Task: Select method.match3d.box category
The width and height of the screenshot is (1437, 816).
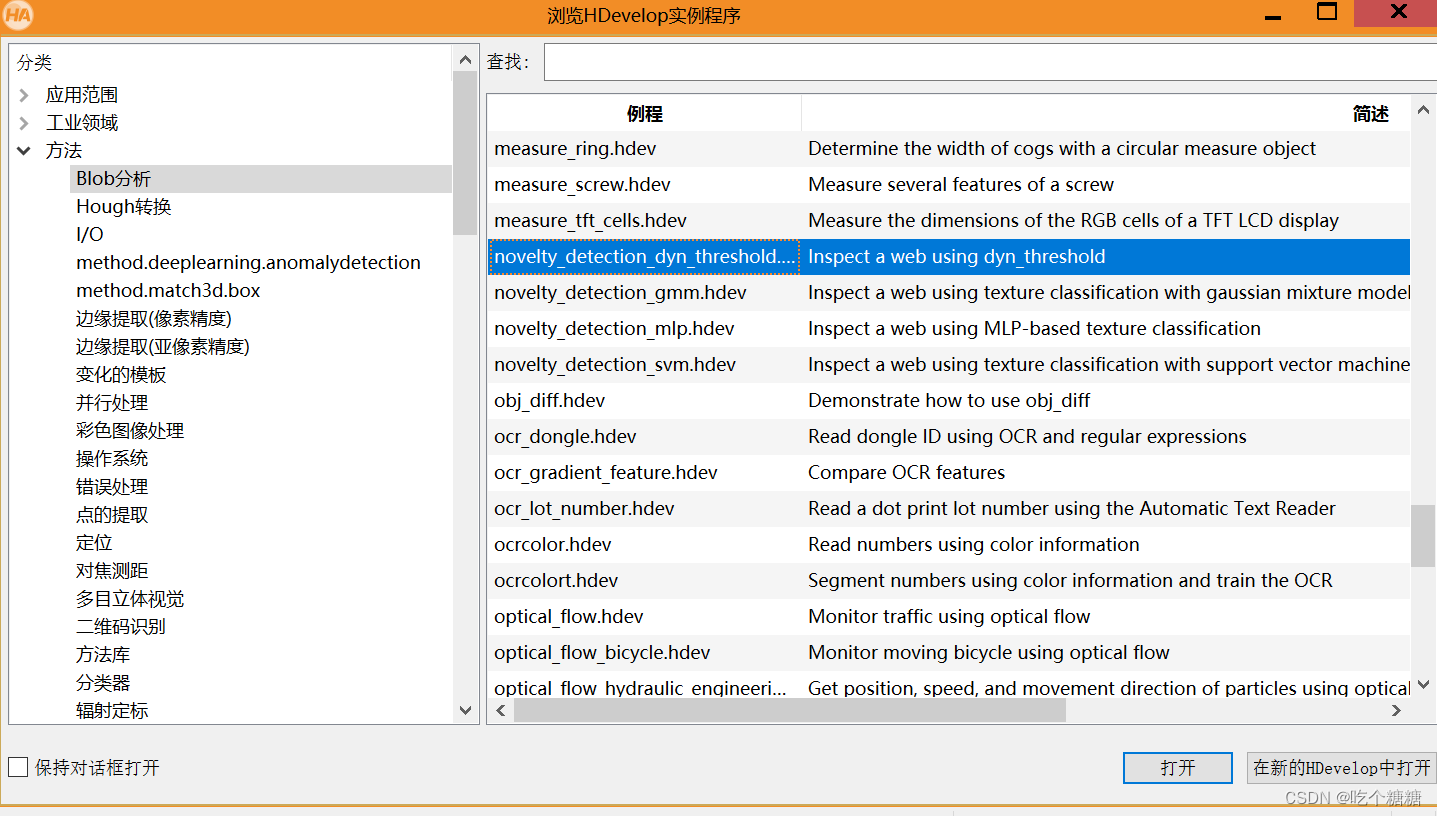Action: pos(168,291)
